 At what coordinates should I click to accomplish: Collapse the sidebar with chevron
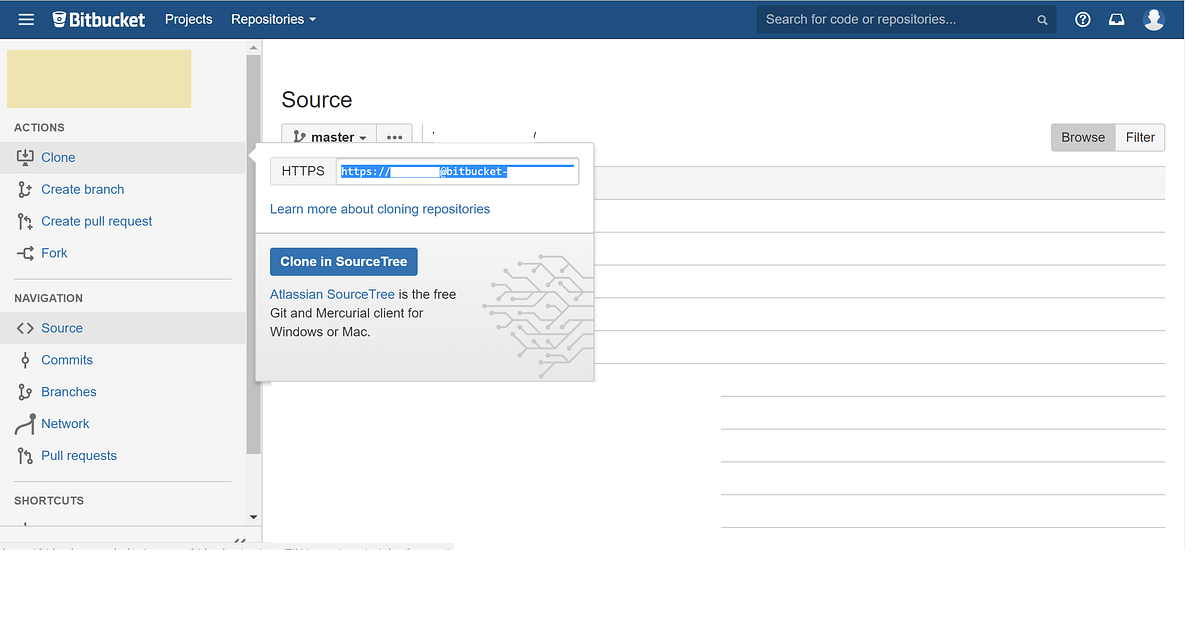click(240, 540)
